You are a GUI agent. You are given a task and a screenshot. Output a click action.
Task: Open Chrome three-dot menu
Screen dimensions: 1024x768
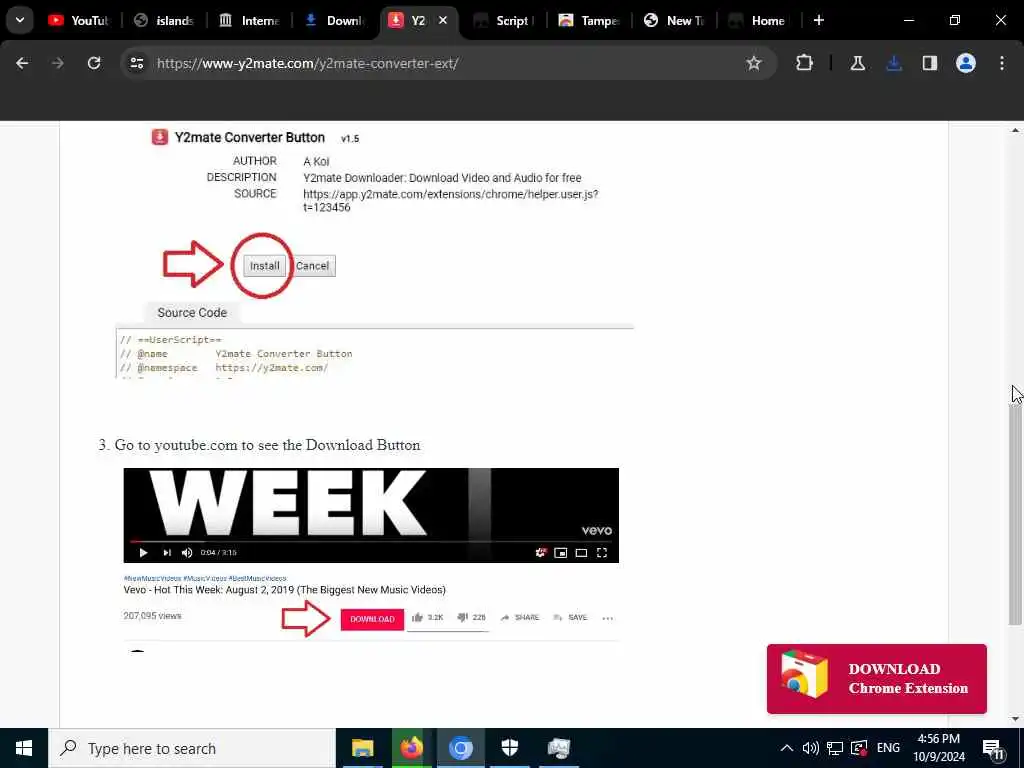coord(1002,63)
